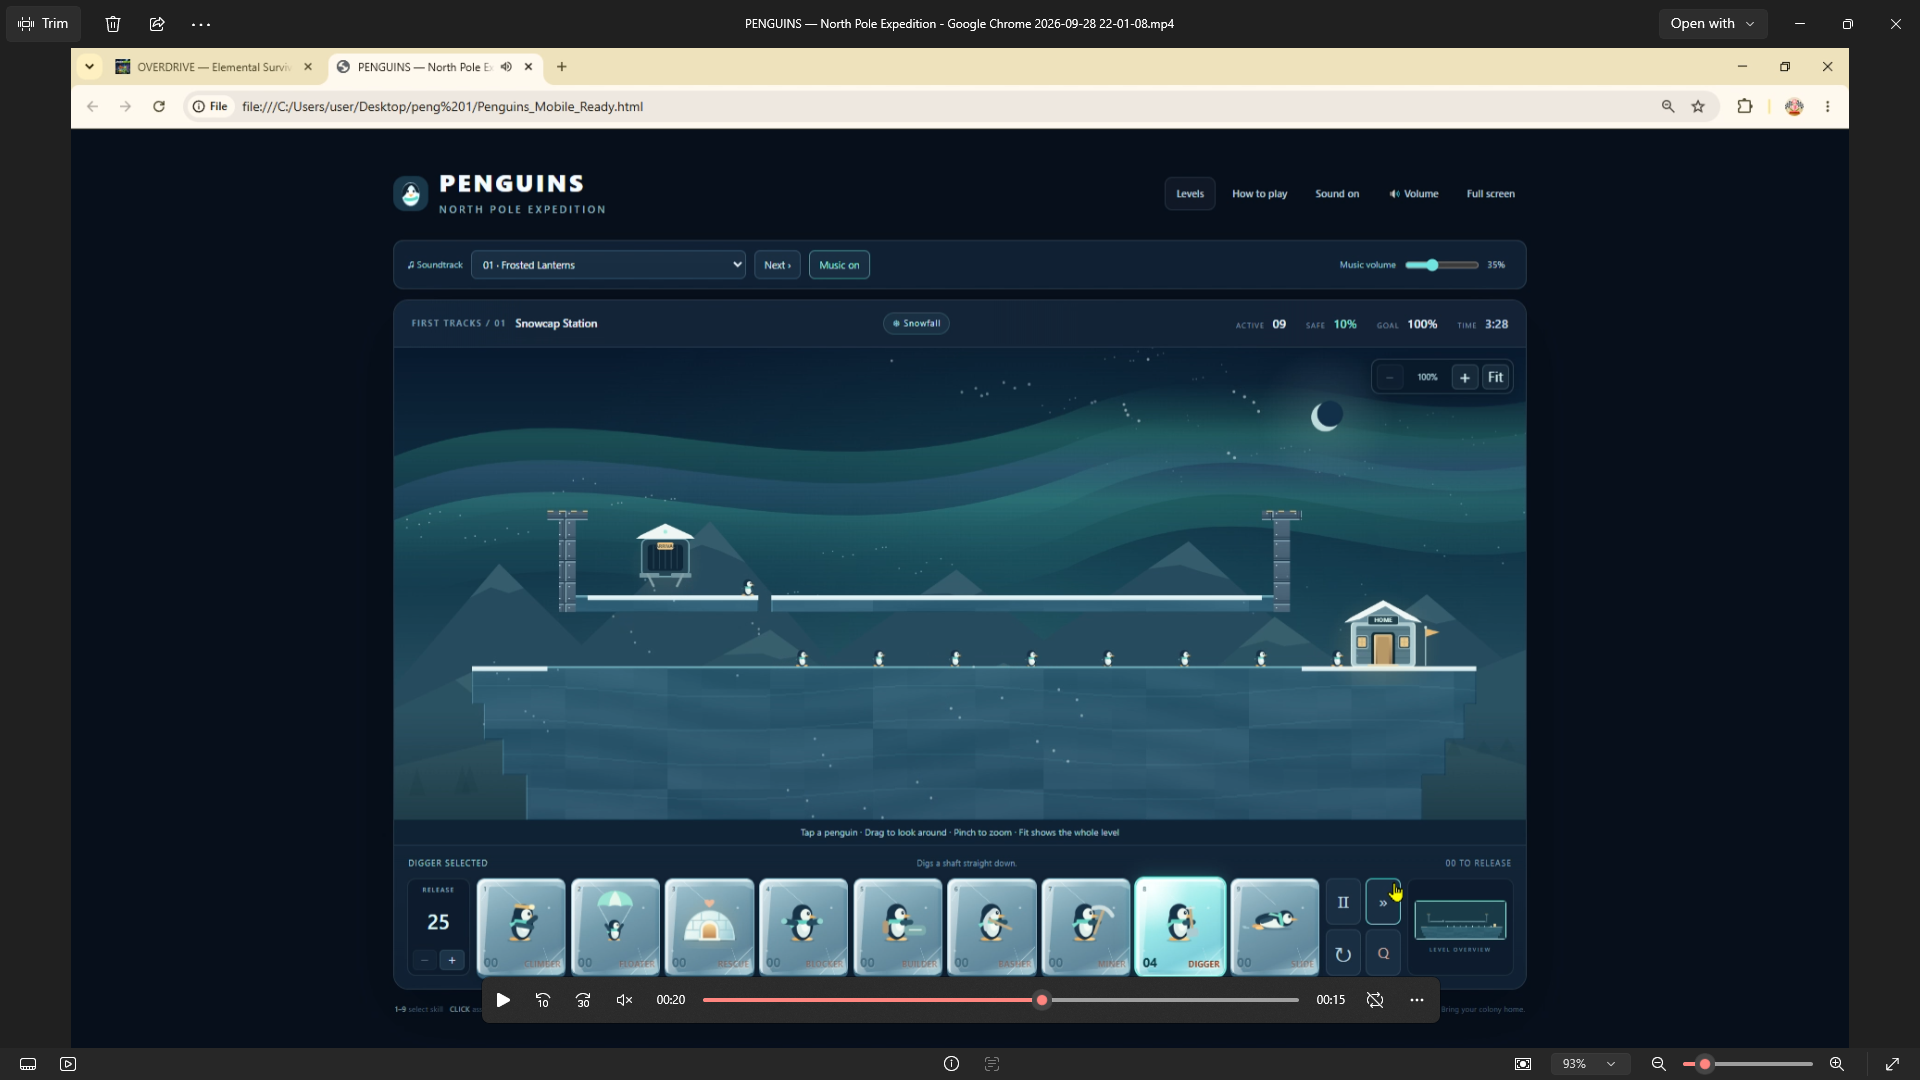The width and height of the screenshot is (1920, 1080).
Task: Open the Volume control
Action: [1413, 194]
